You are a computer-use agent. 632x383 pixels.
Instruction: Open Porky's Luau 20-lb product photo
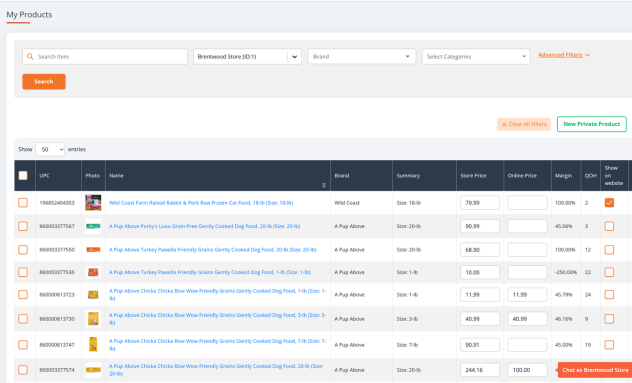pos(93,226)
